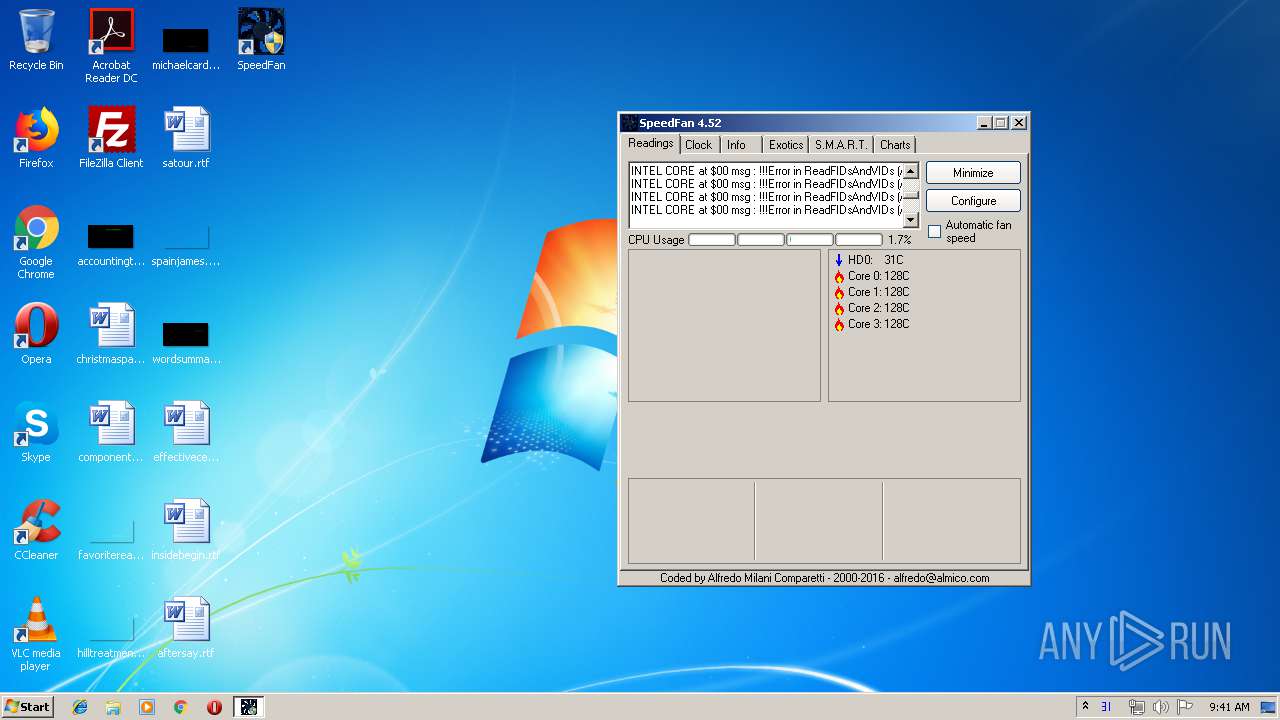Click the Core 0: 128C reading

[871, 276]
